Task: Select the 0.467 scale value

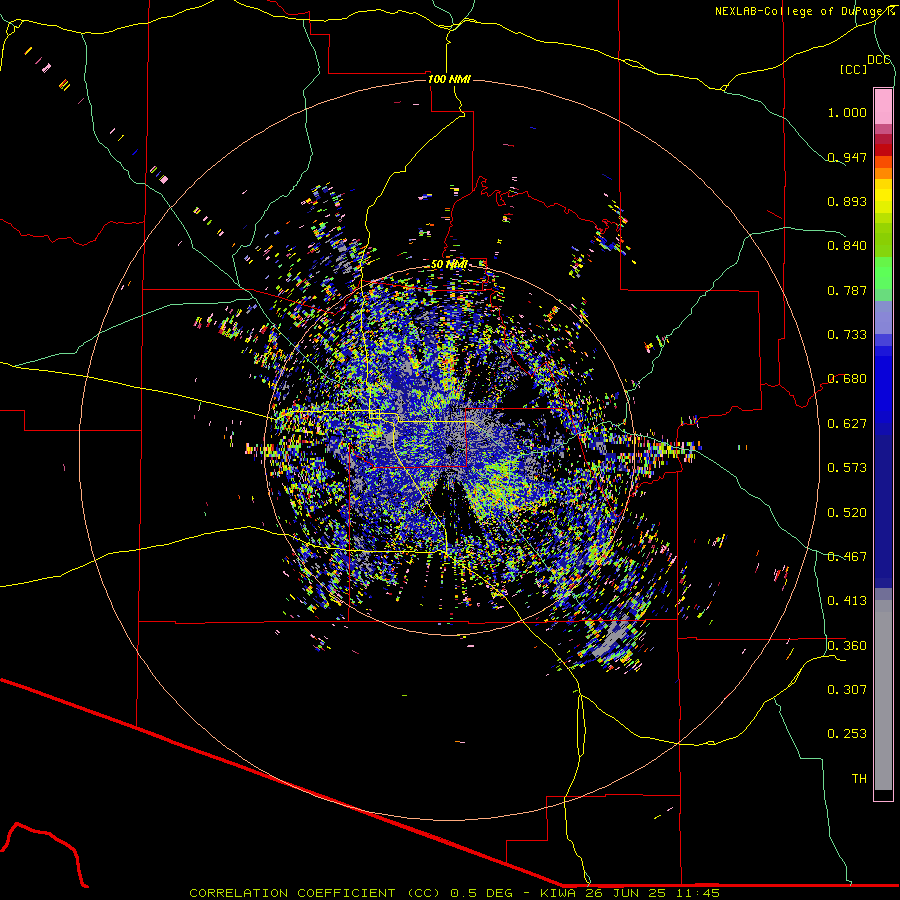Action: (847, 557)
